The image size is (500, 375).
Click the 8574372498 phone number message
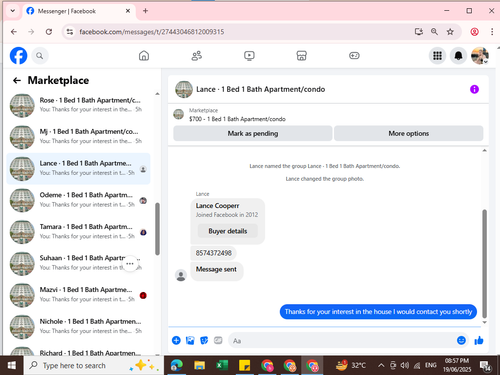pos(214,253)
